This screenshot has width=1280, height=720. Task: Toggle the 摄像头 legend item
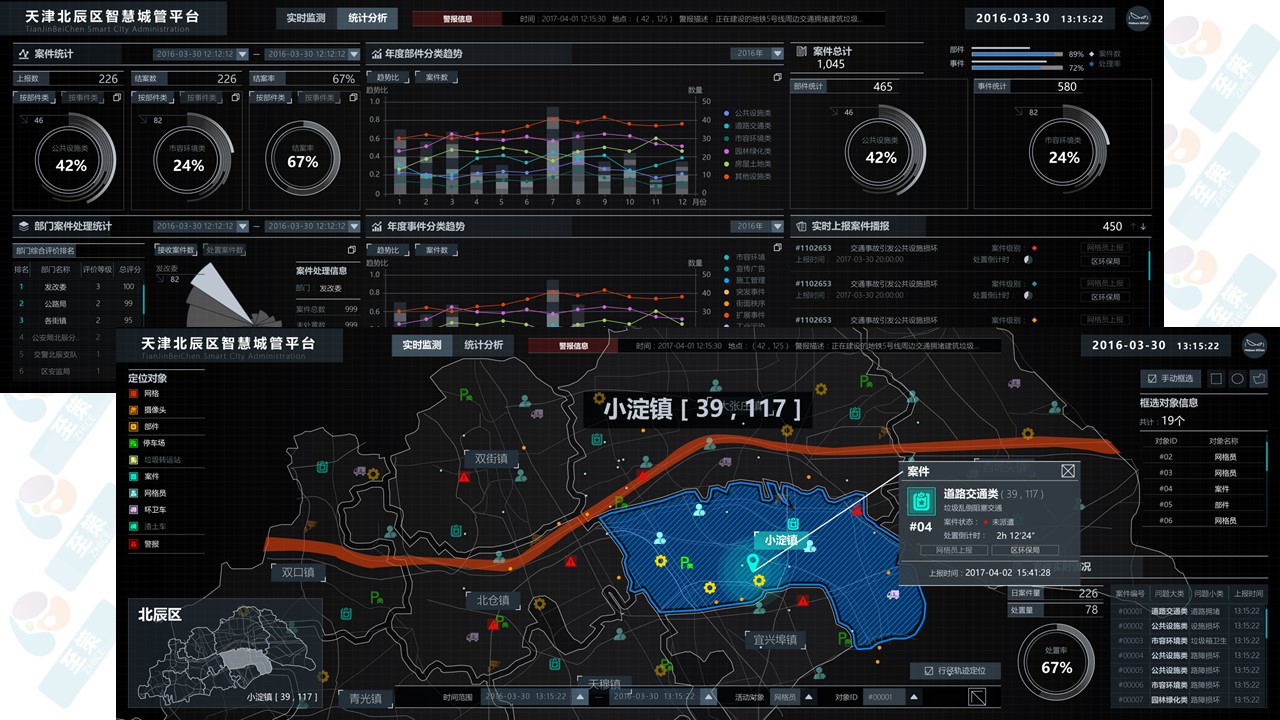click(x=134, y=410)
